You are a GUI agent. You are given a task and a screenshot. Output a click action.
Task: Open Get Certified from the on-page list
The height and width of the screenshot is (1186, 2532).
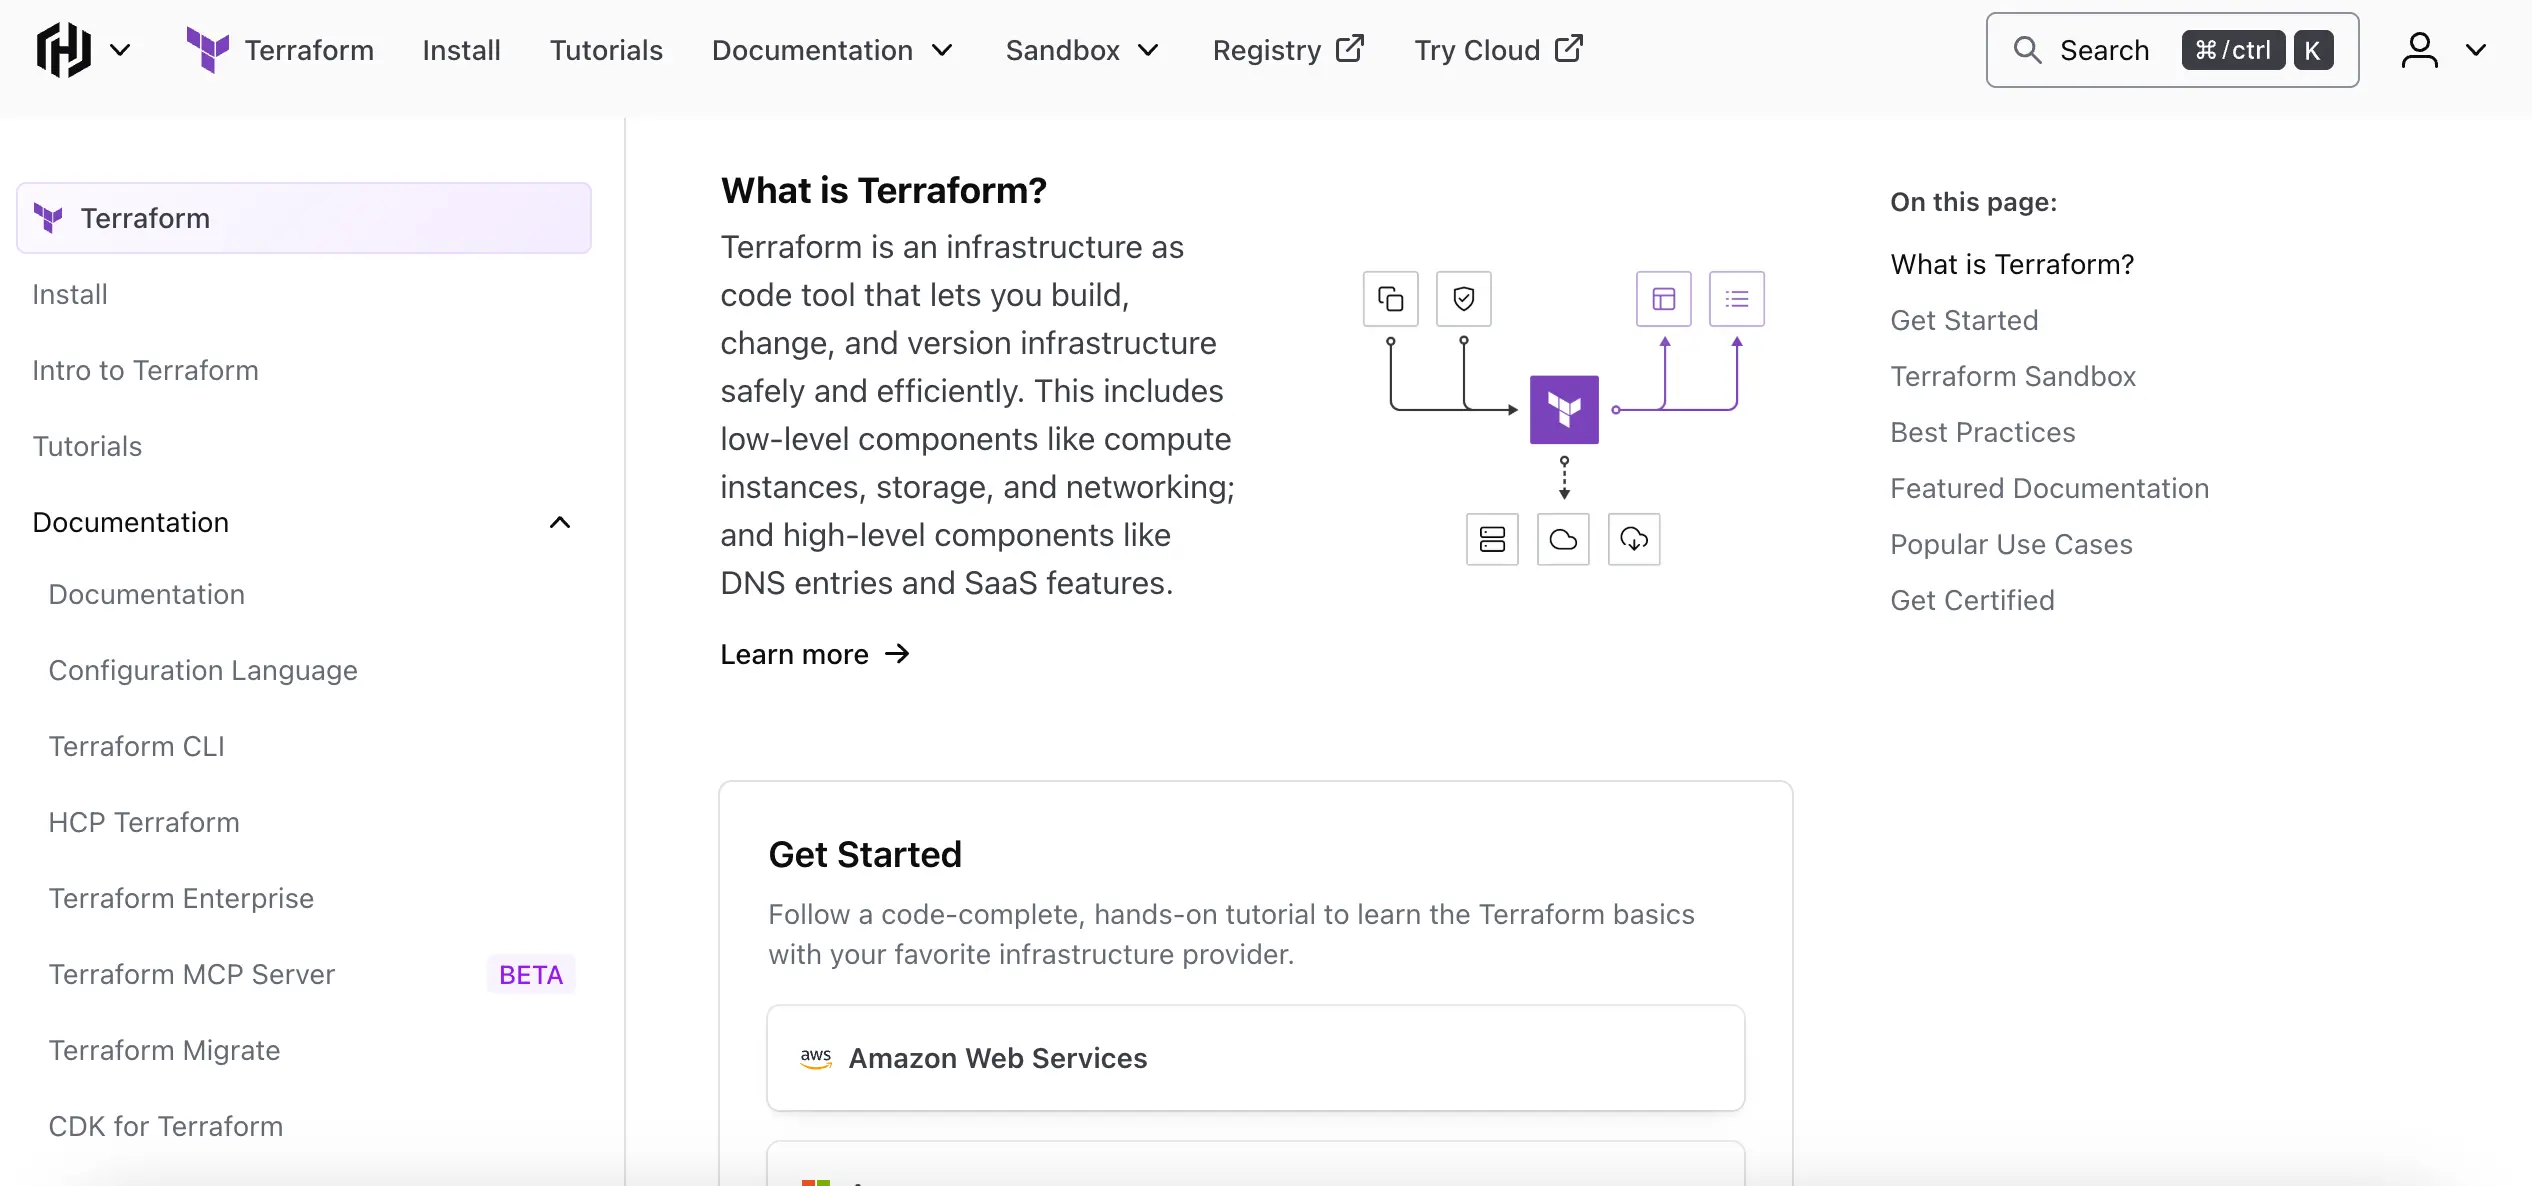pos(1971,599)
